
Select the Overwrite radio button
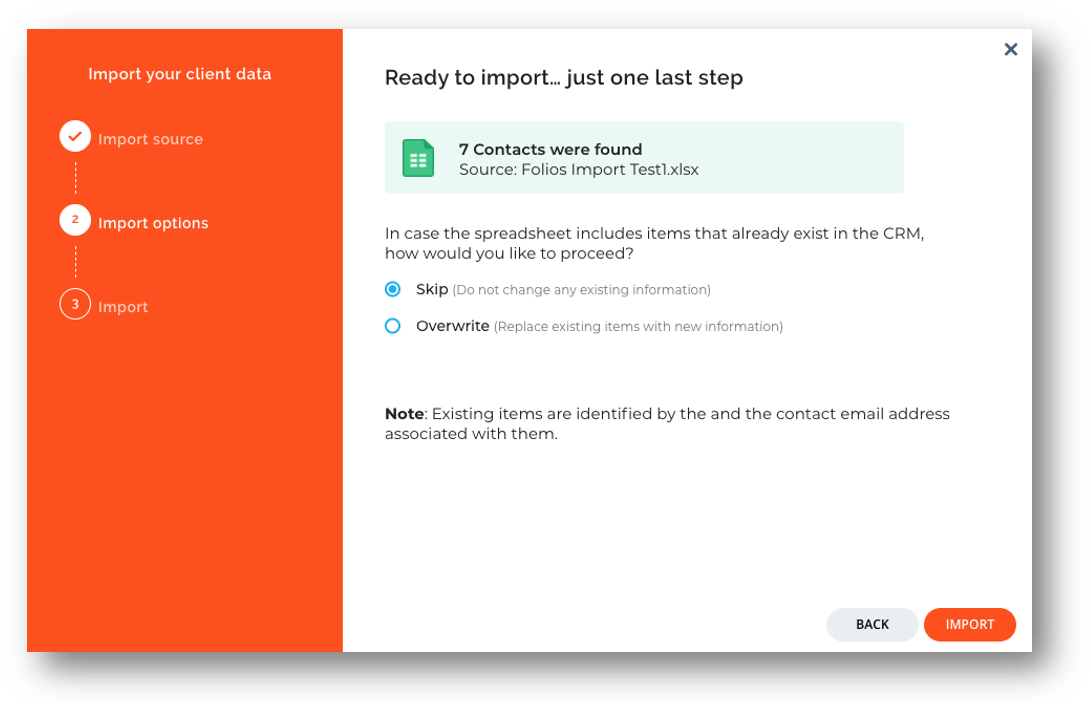[393, 326]
